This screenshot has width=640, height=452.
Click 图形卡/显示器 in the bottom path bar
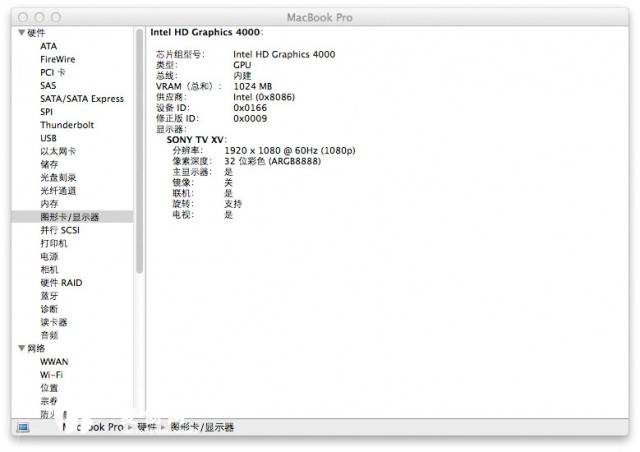click(x=201, y=427)
